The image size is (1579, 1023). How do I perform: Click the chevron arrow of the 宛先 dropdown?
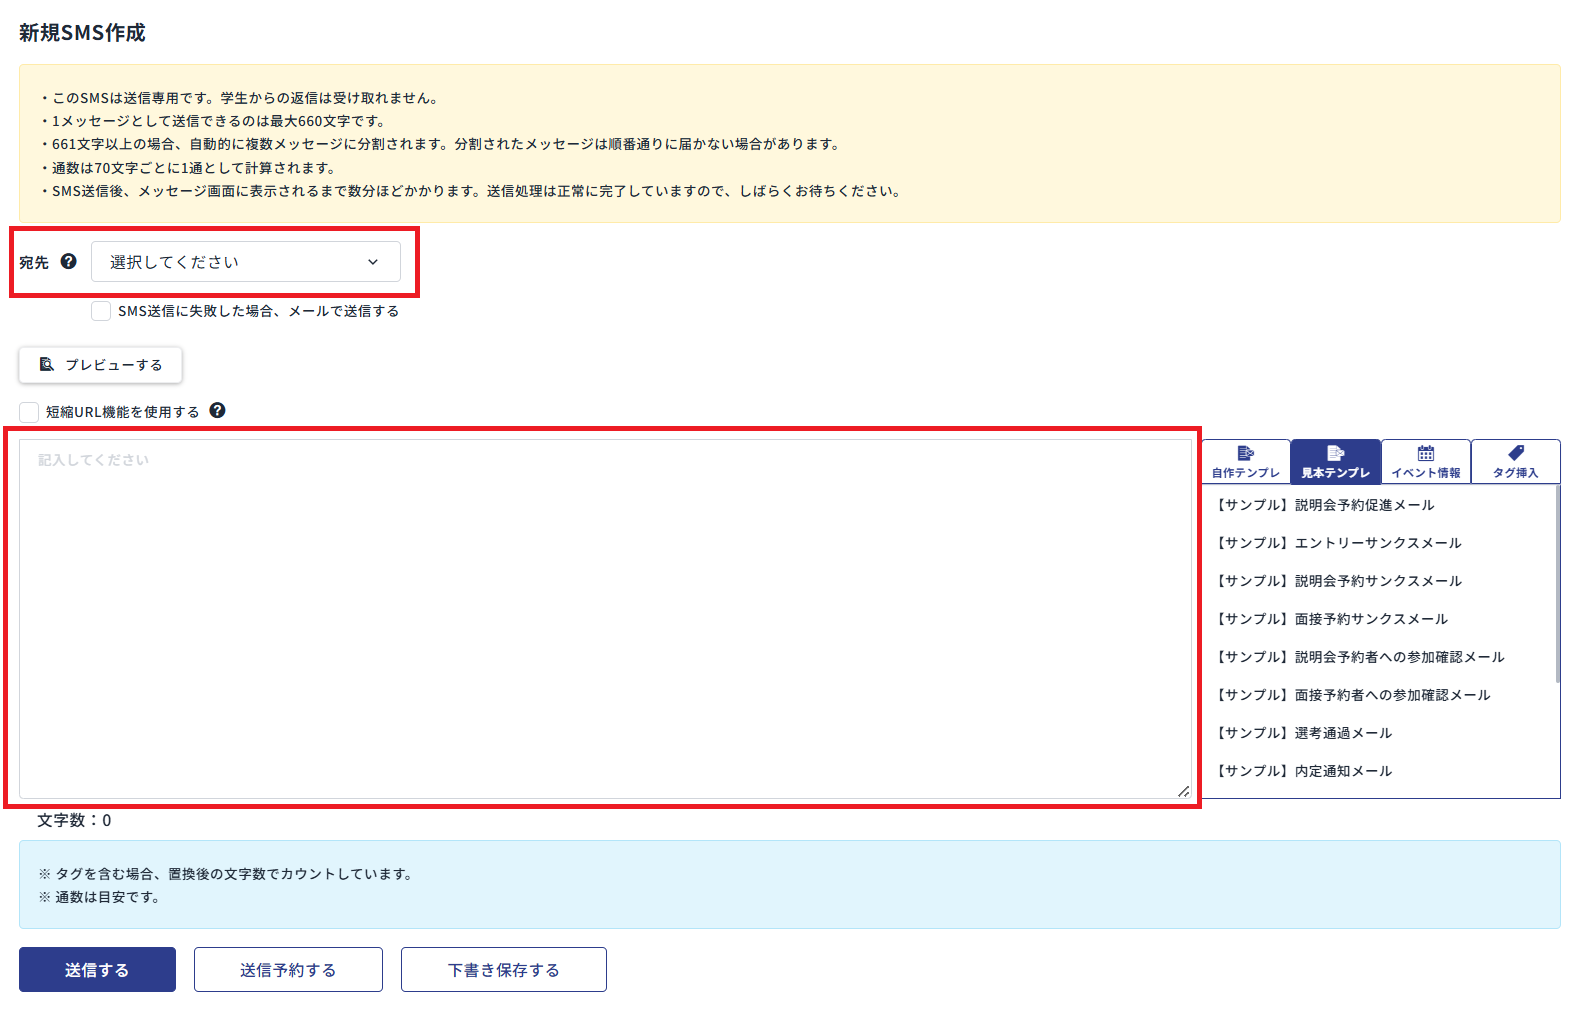(373, 262)
